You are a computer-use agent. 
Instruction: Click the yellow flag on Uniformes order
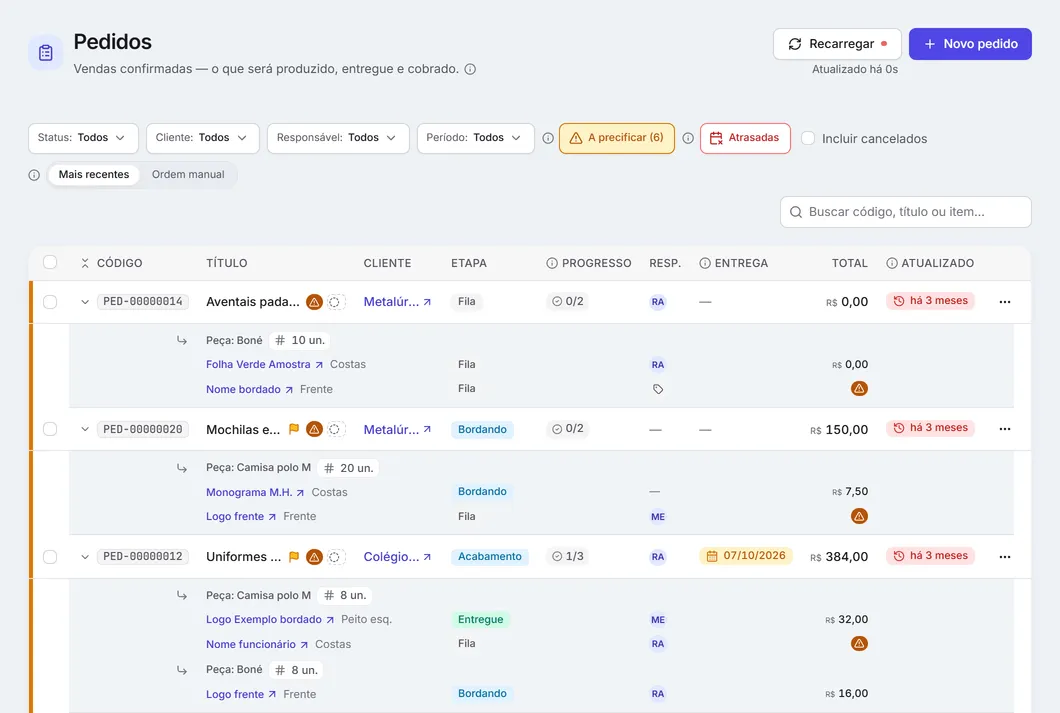[294, 556]
